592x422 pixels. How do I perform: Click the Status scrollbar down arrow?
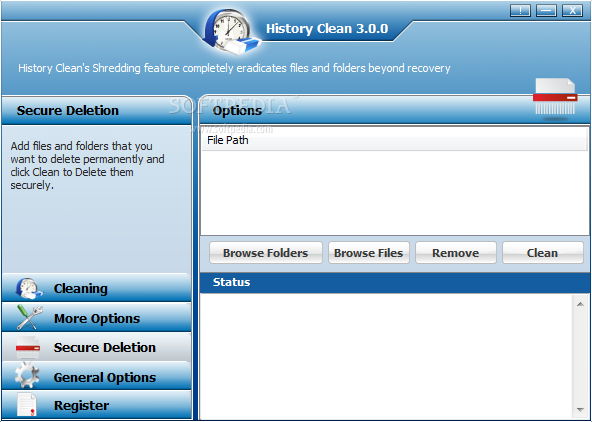click(580, 410)
